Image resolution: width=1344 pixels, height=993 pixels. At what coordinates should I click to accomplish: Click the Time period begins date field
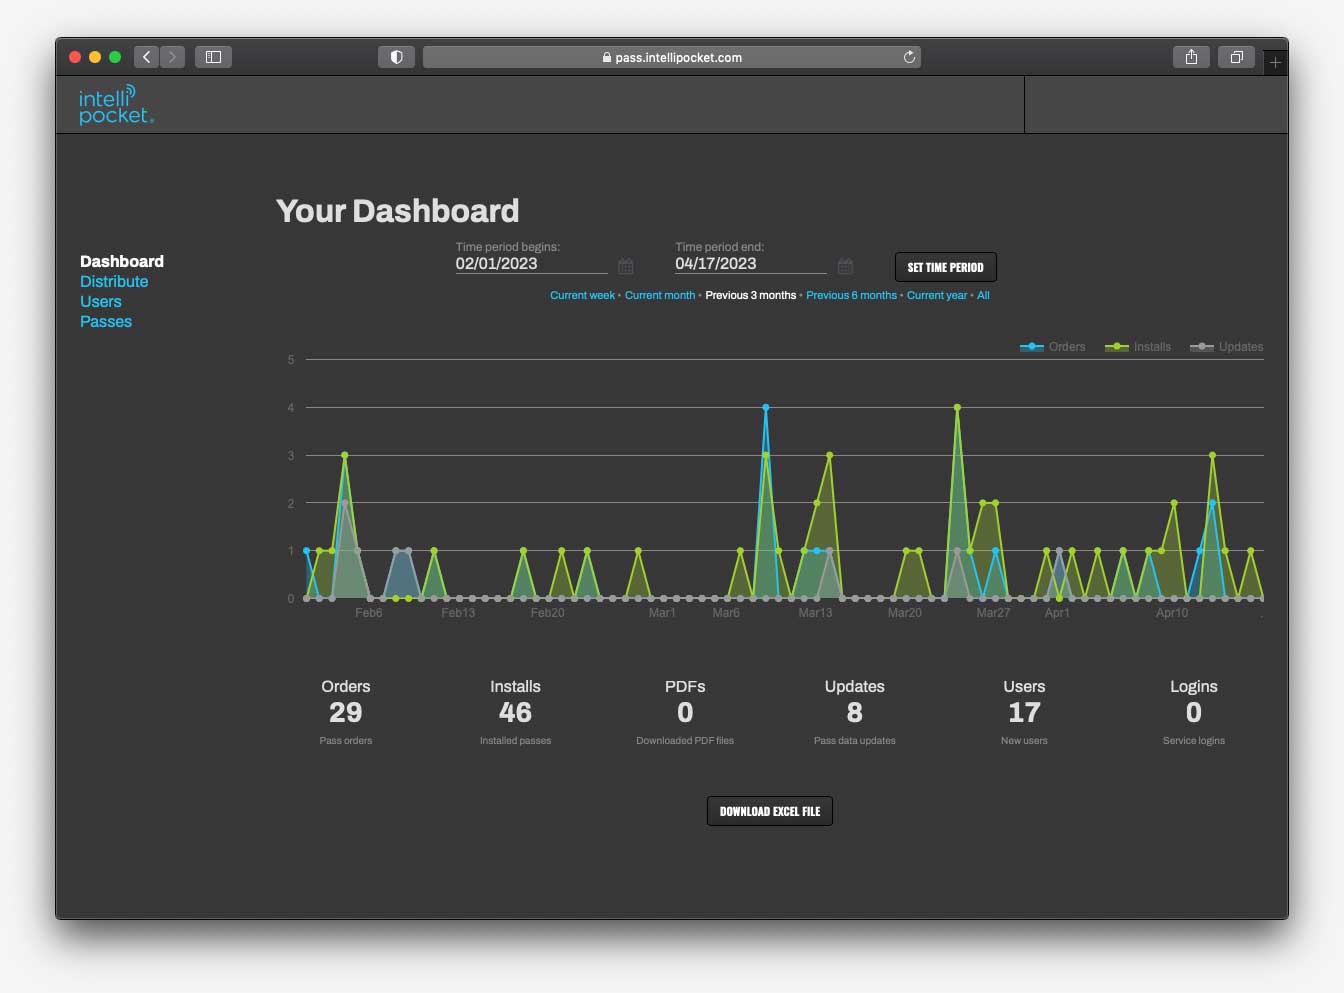pyautogui.click(x=530, y=264)
